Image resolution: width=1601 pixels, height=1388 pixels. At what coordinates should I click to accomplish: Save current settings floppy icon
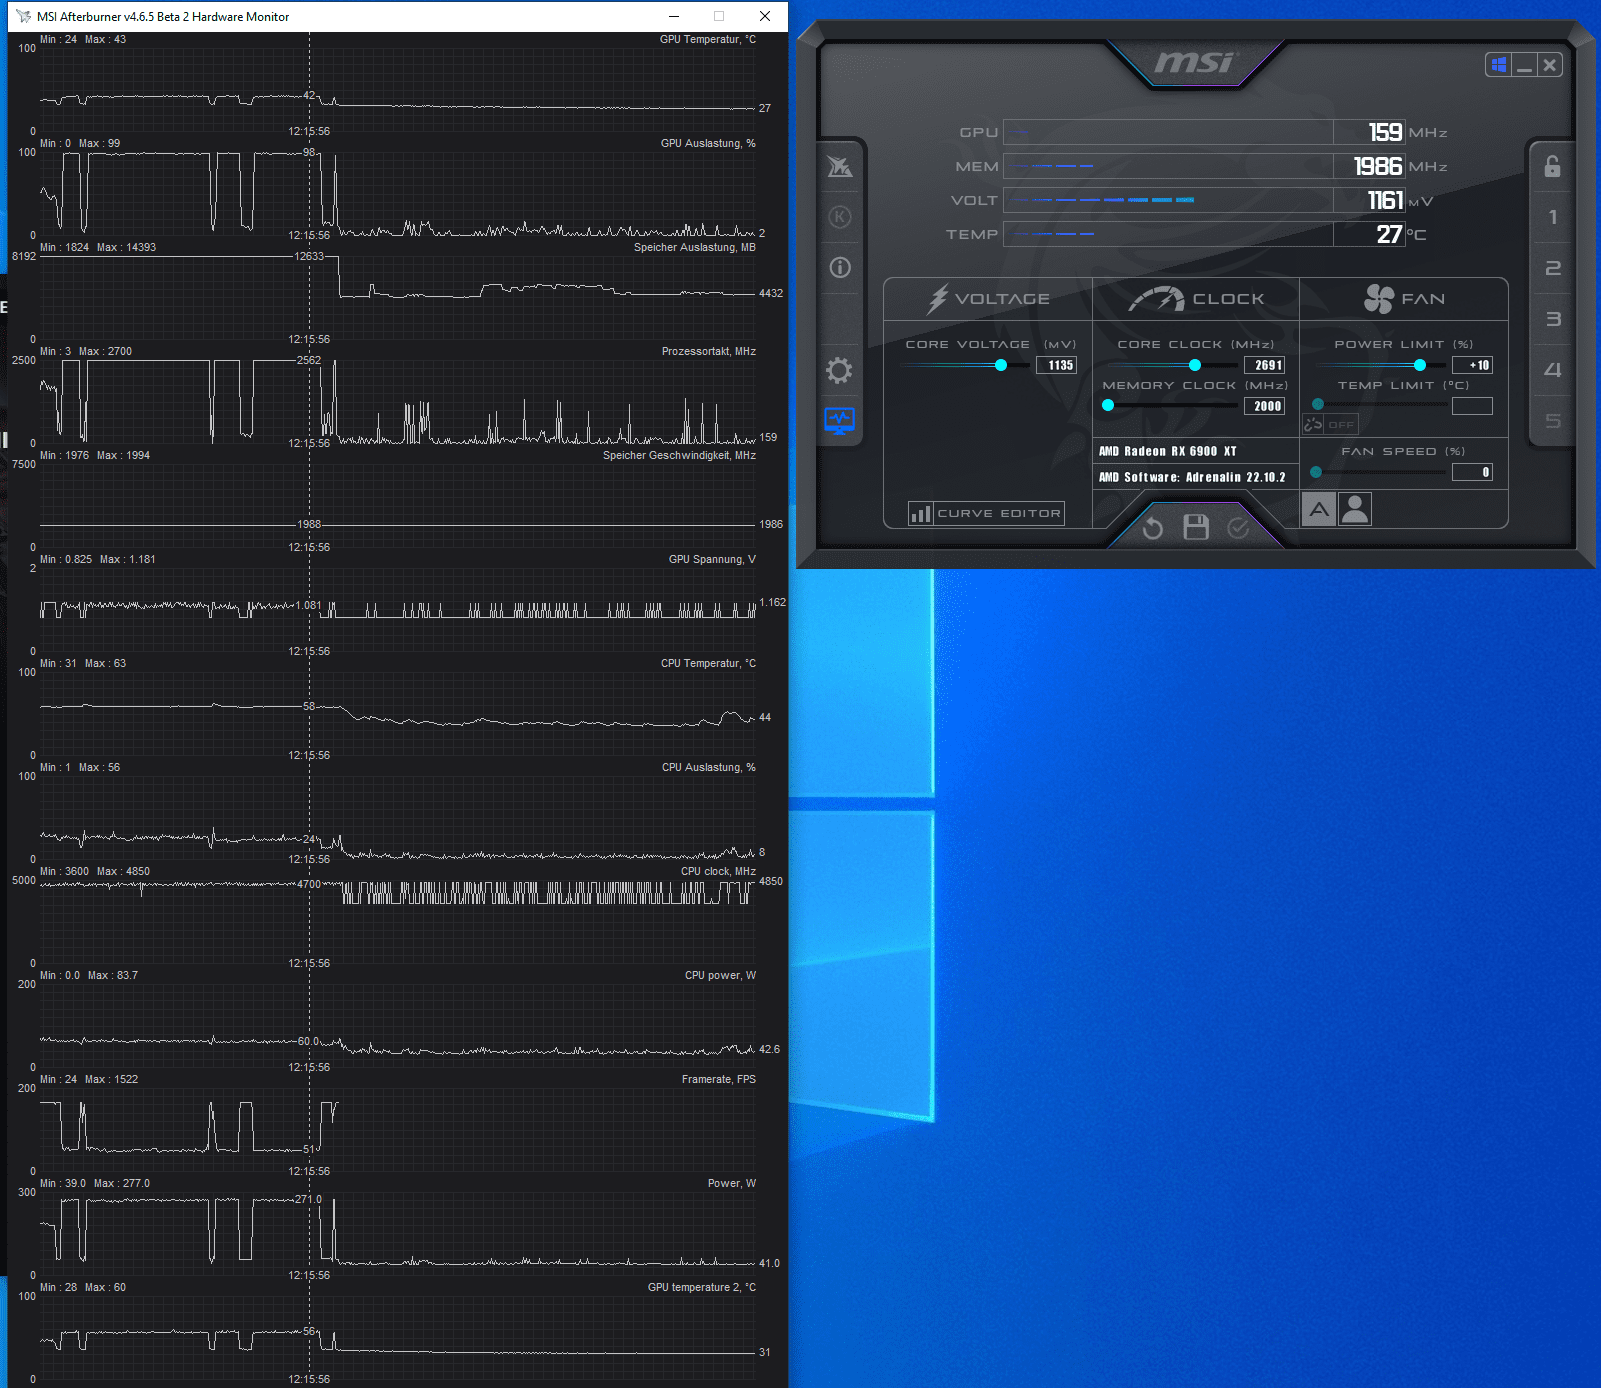1196,527
